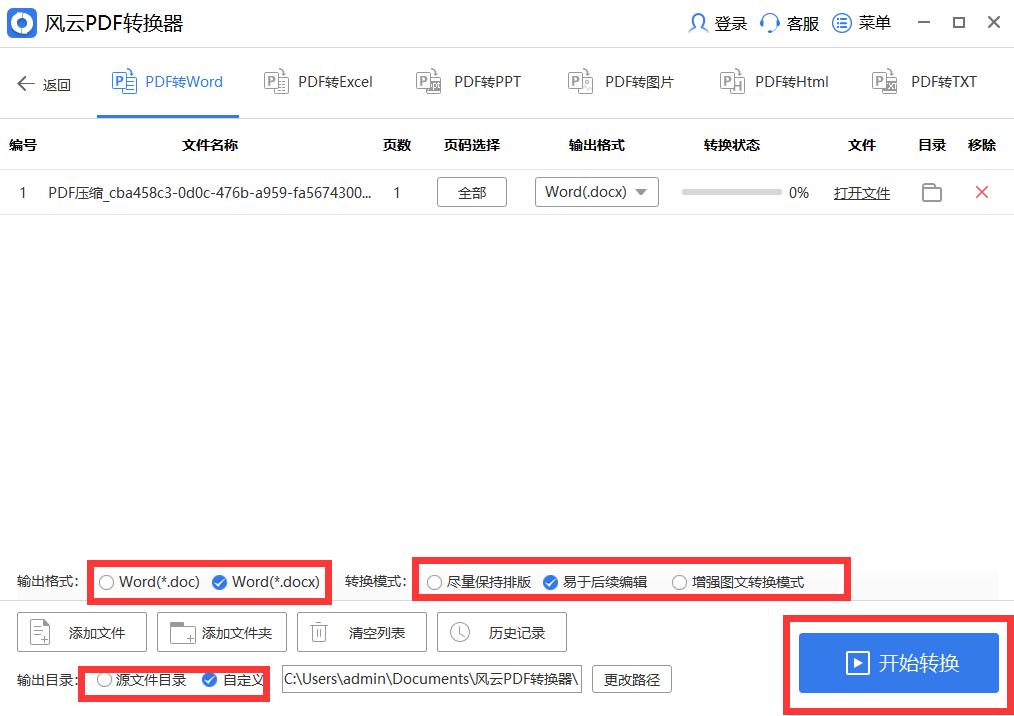Switch to PDF转图片 tab label
Image resolution: width=1014 pixels, height=716 pixels.
tap(639, 82)
